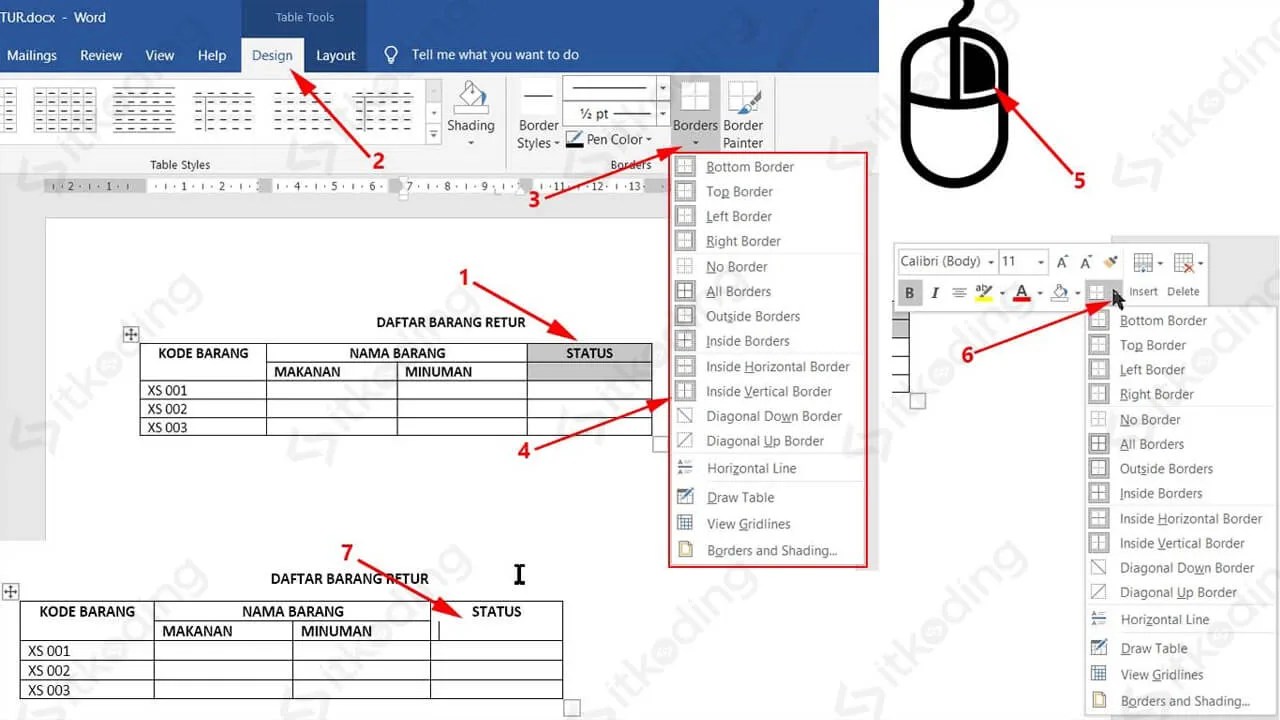Expand the Table Styles gallery More arrow
The height and width of the screenshot is (720, 1280).
tap(433, 134)
